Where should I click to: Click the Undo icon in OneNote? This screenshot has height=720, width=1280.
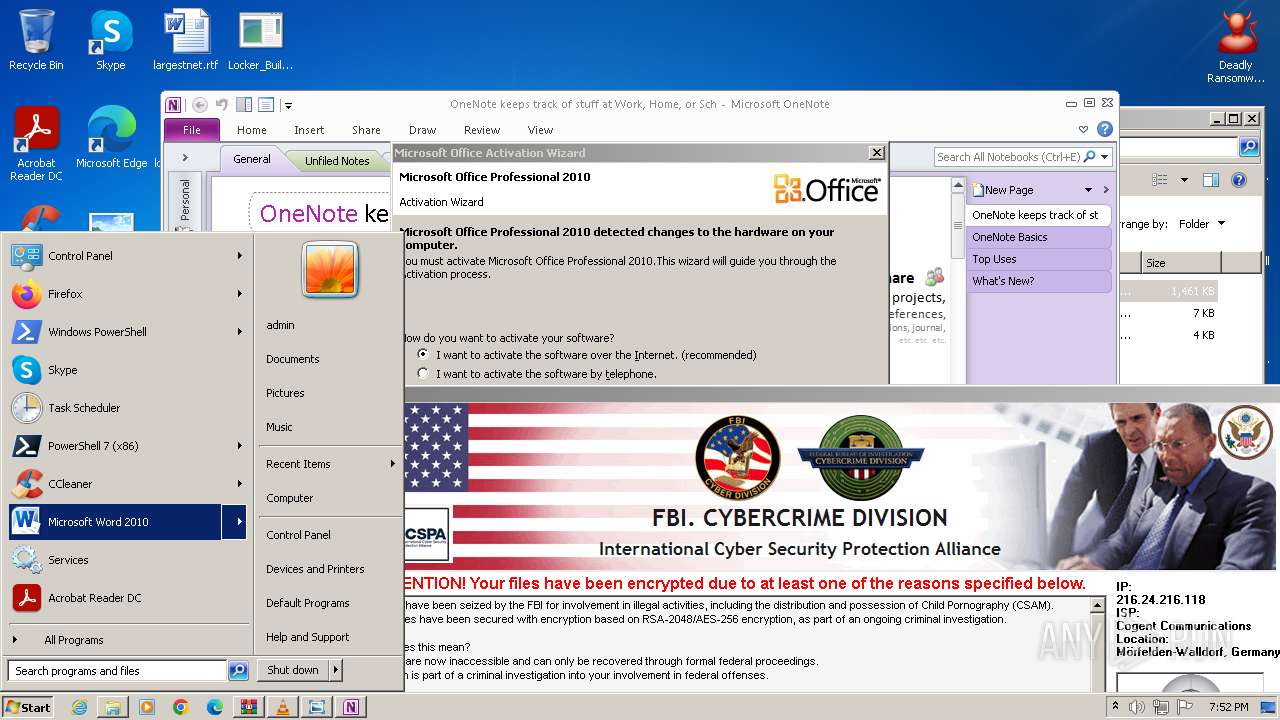pos(222,104)
